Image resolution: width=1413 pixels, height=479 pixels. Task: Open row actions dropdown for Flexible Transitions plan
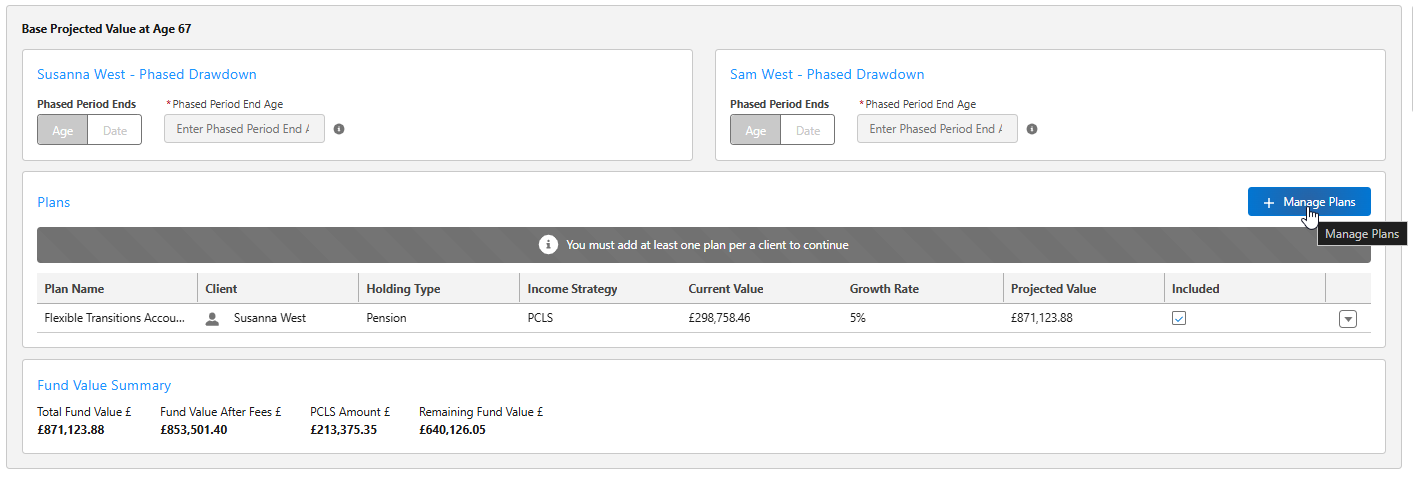tap(1347, 319)
